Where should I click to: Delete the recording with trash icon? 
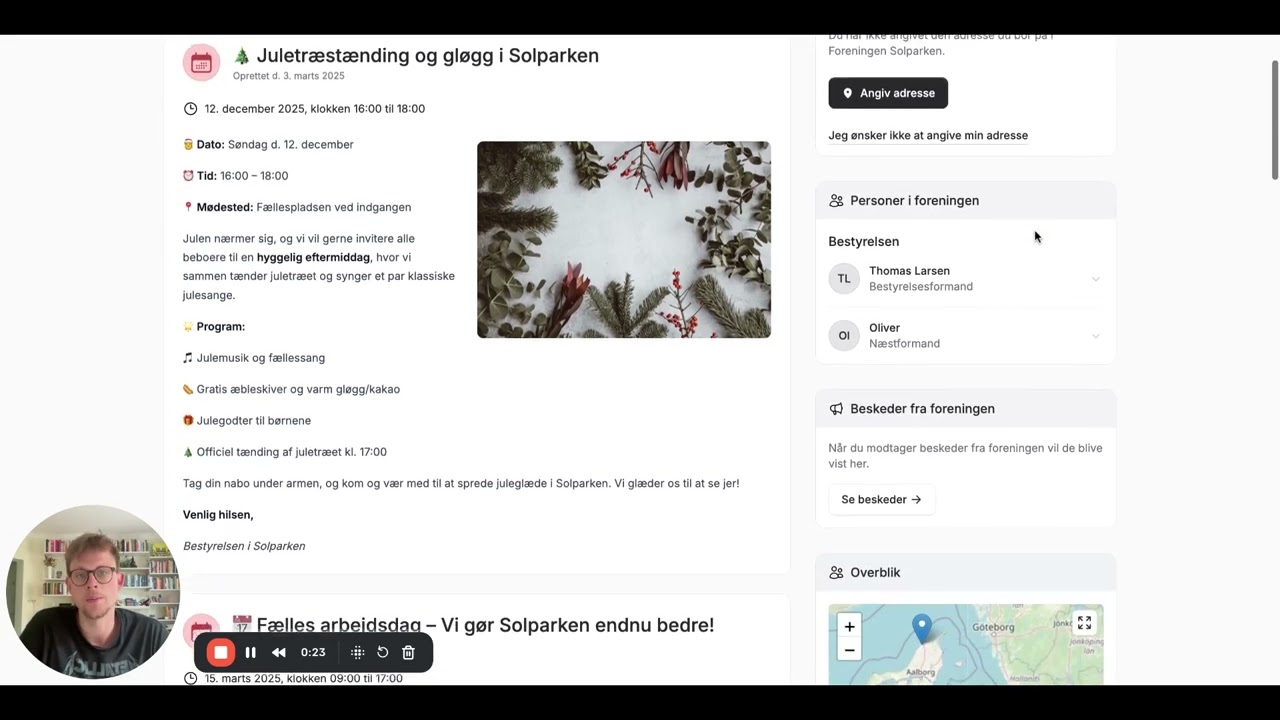click(x=408, y=653)
